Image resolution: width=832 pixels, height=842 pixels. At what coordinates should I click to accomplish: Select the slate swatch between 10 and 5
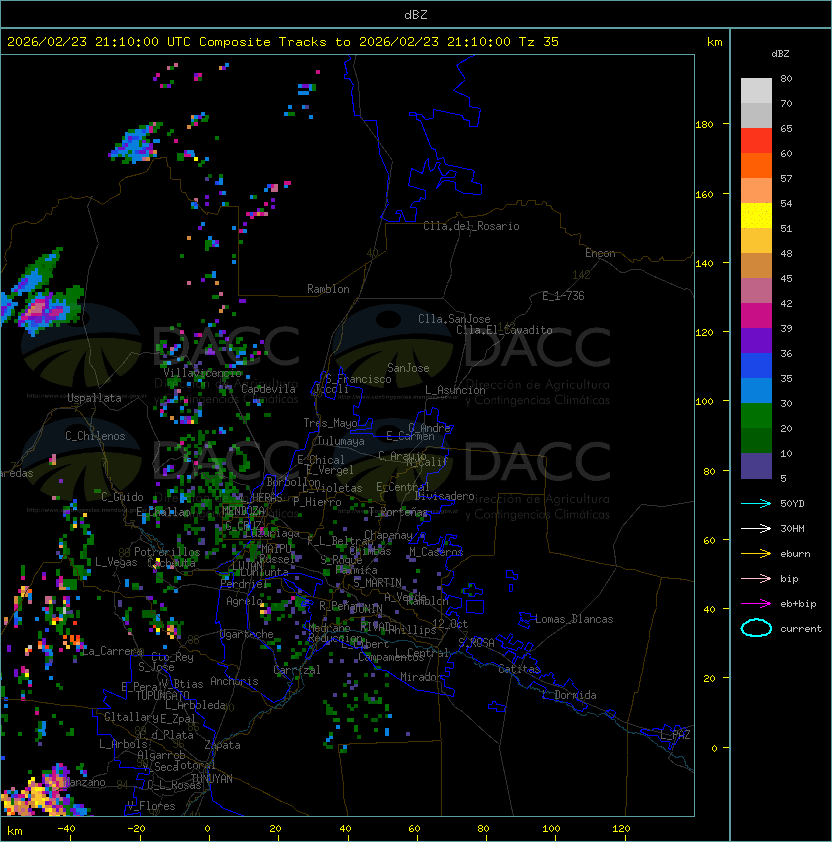pyautogui.click(x=756, y=466)
